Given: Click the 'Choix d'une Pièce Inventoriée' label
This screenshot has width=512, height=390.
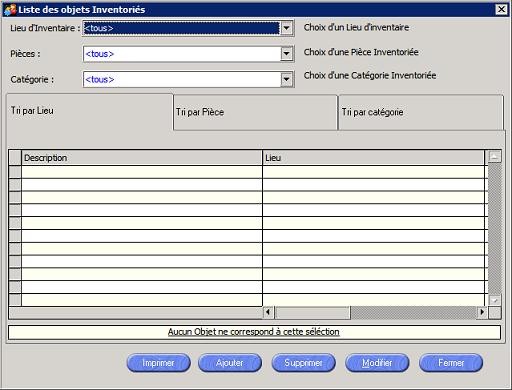Looking at the screenshot, I should tap(361, 52).
